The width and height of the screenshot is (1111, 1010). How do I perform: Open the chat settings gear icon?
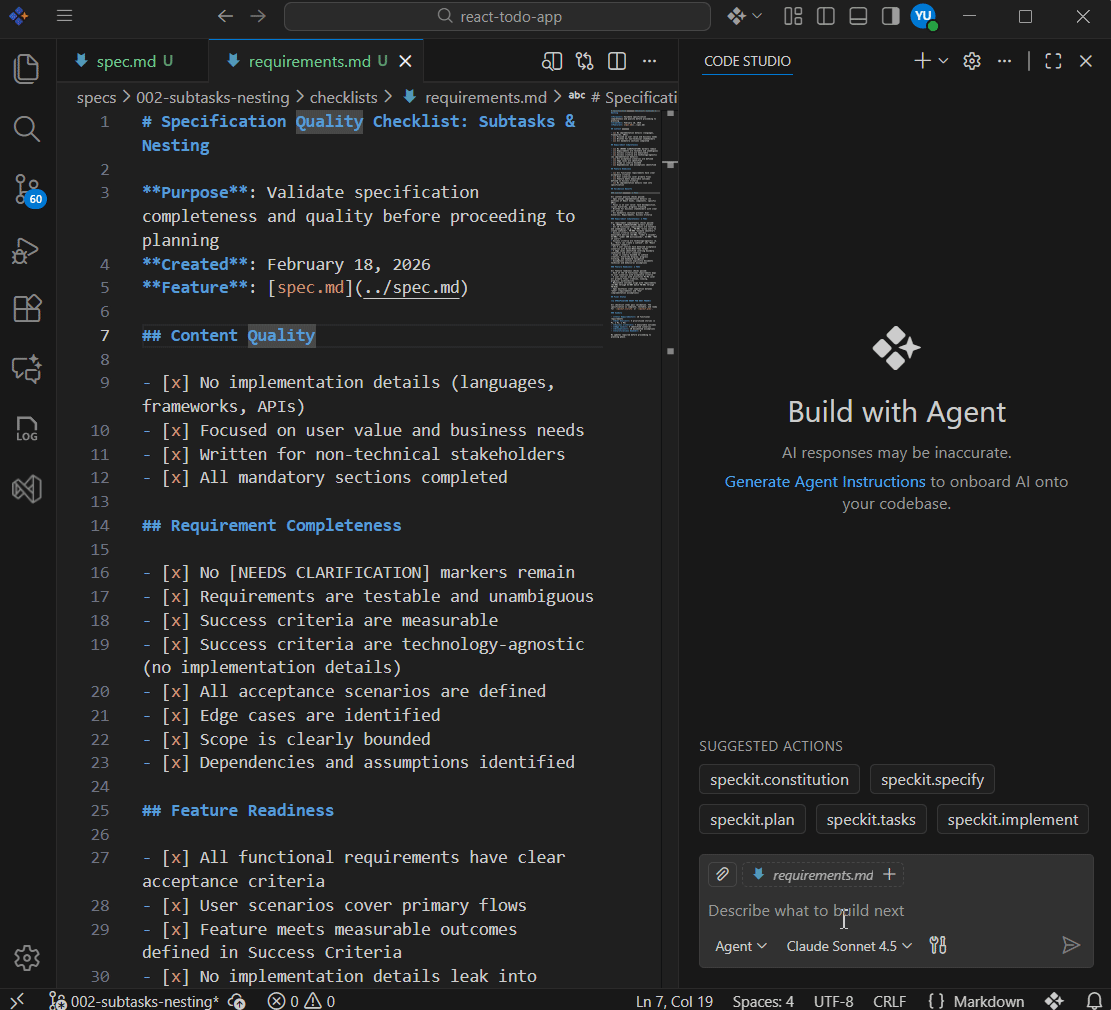point(971,61)
